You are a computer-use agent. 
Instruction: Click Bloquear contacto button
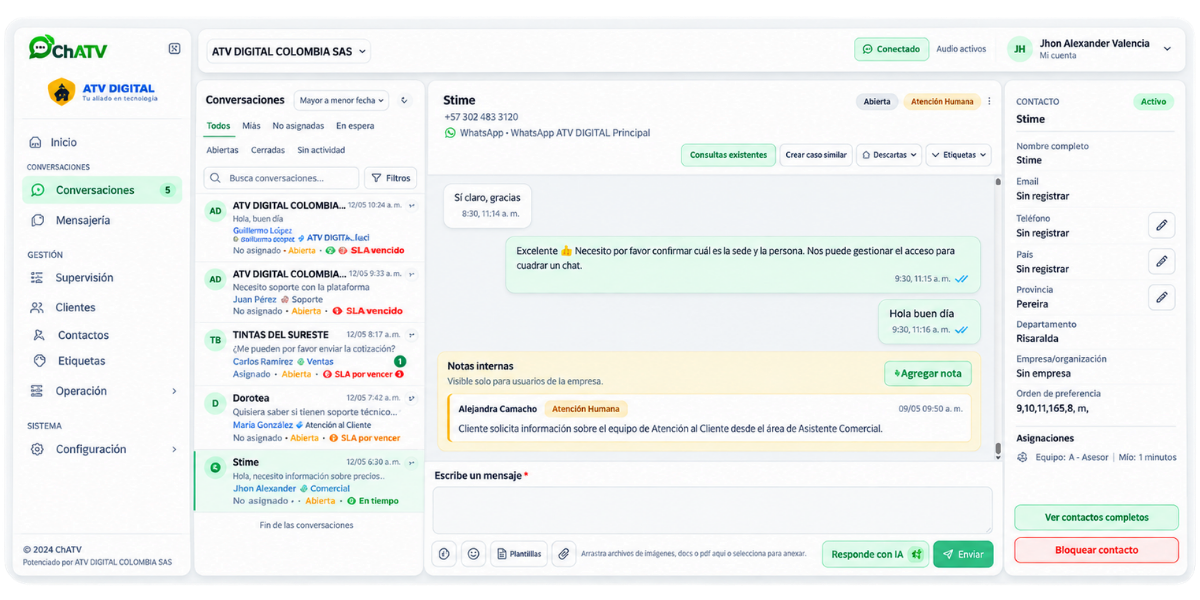1096,550
